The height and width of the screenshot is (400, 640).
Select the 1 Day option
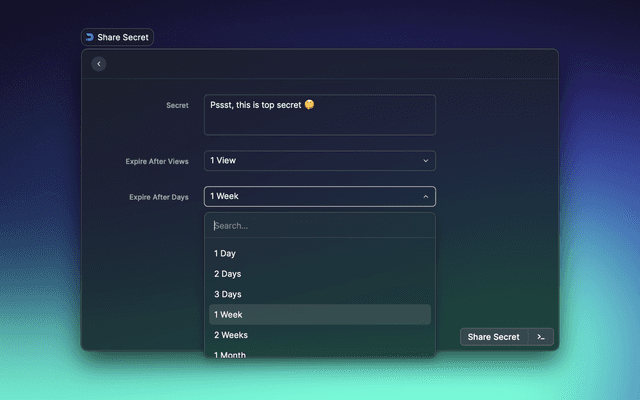click(x=225, y=254)
